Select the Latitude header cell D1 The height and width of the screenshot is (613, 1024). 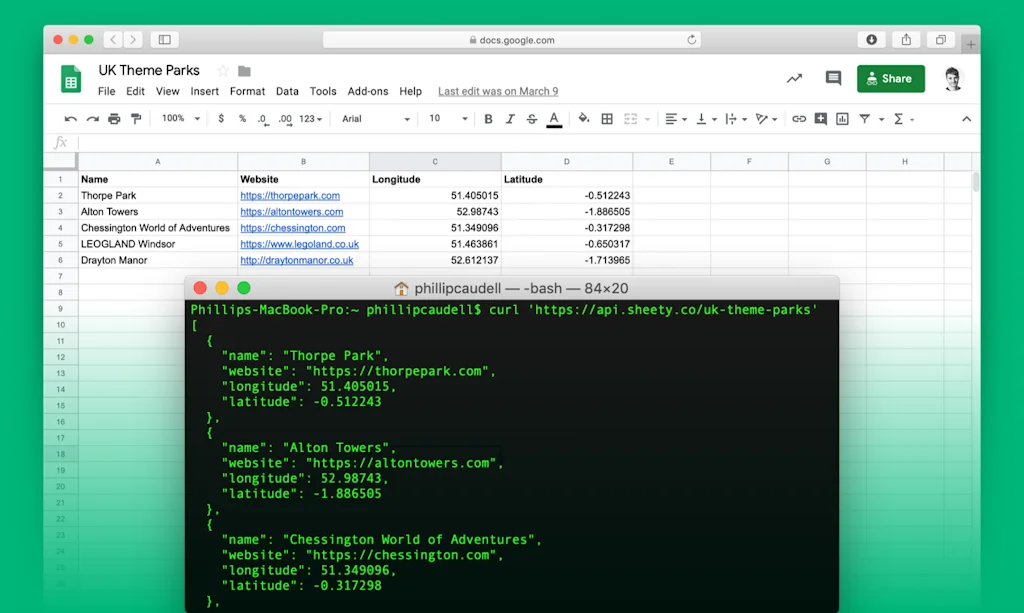point(566,179)
